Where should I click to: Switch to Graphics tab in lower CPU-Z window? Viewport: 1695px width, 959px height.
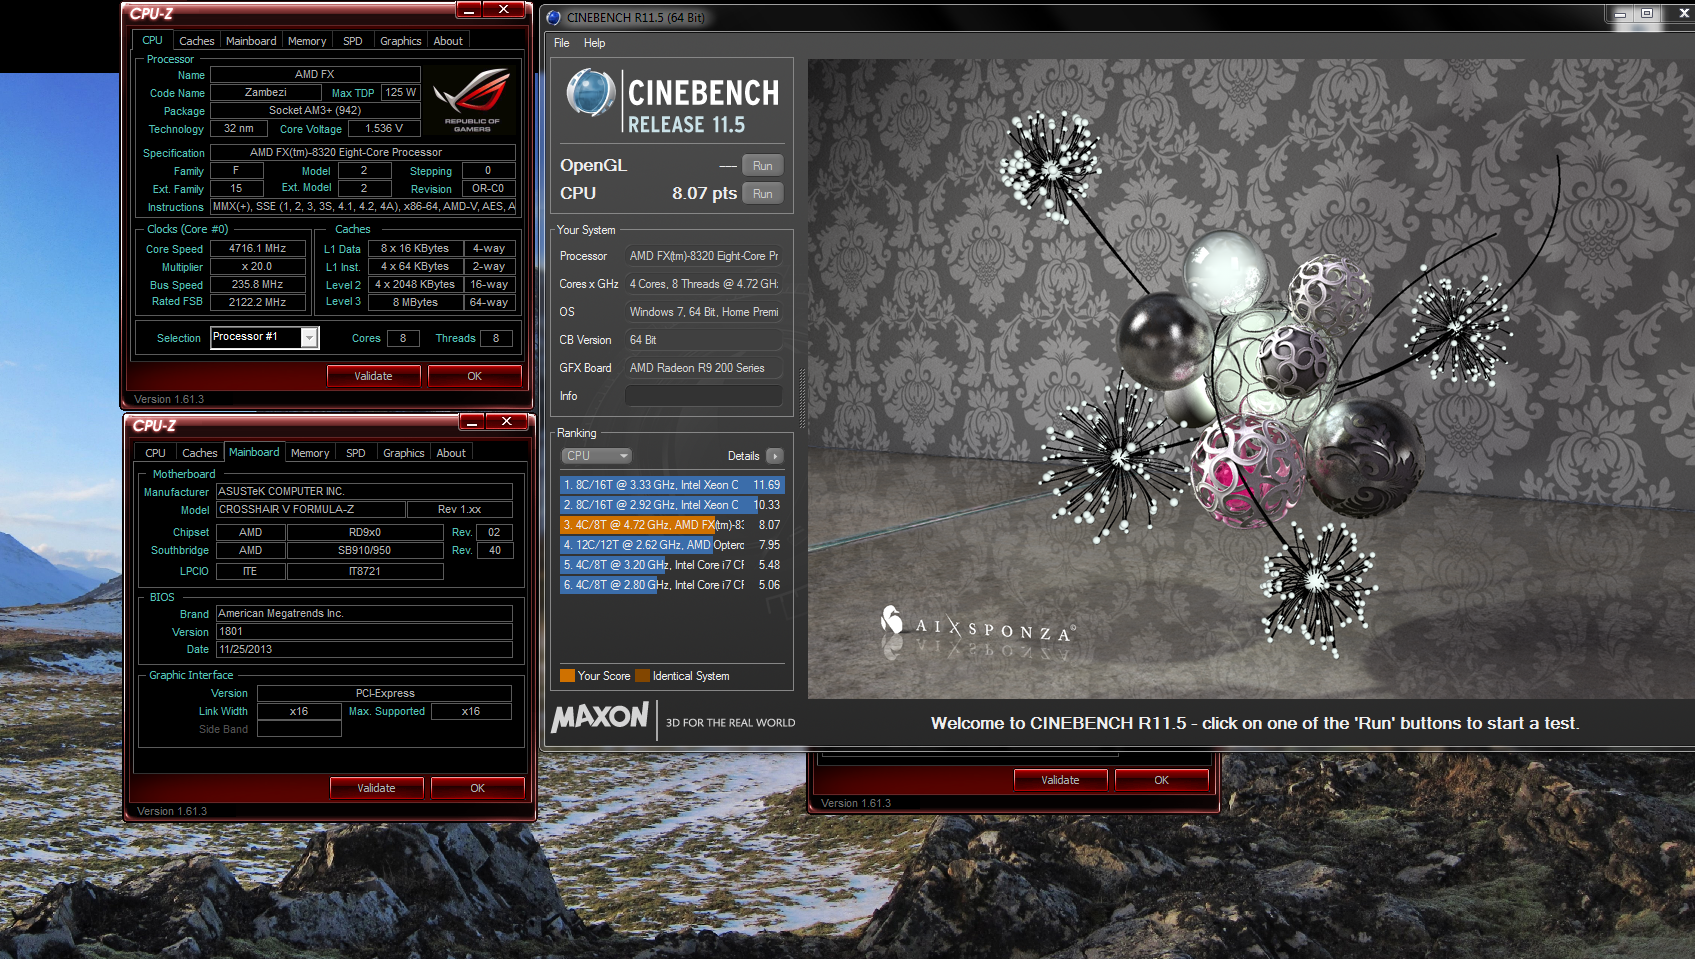point(403,453)
